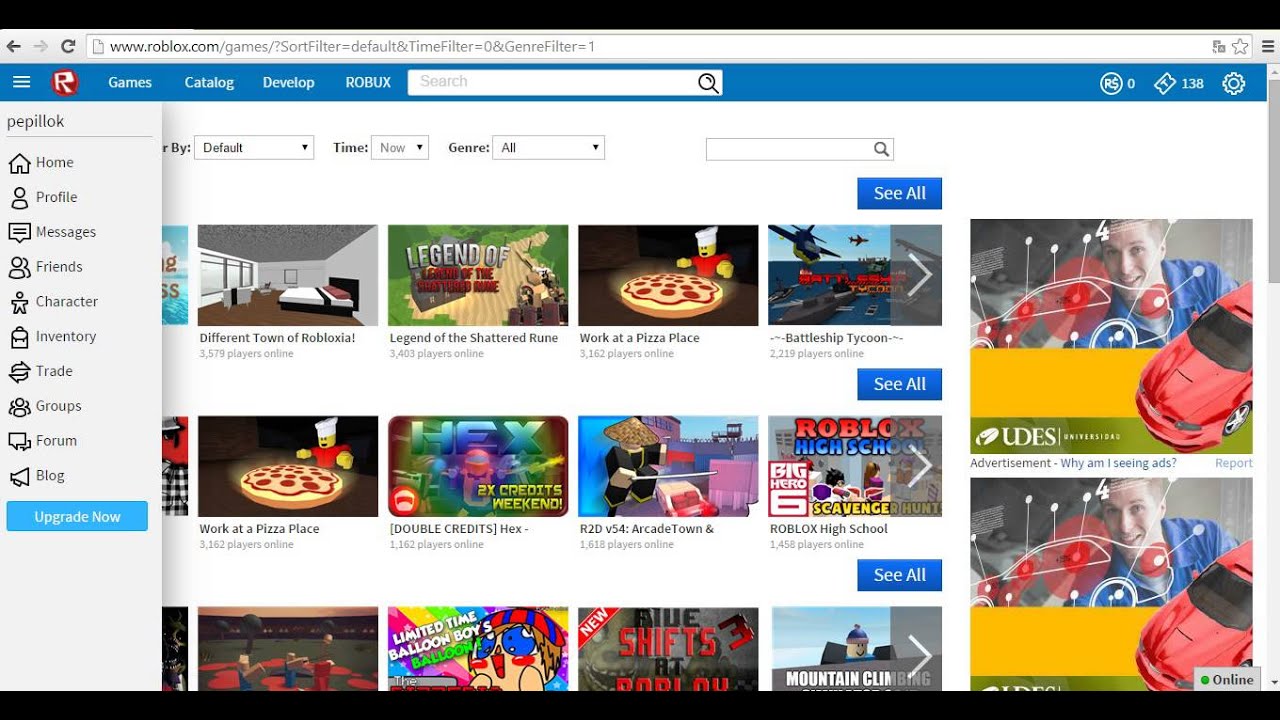Click the search magnifier in top bar
The width and height of the screenshot is (1280, 720).
coord(708,83)
